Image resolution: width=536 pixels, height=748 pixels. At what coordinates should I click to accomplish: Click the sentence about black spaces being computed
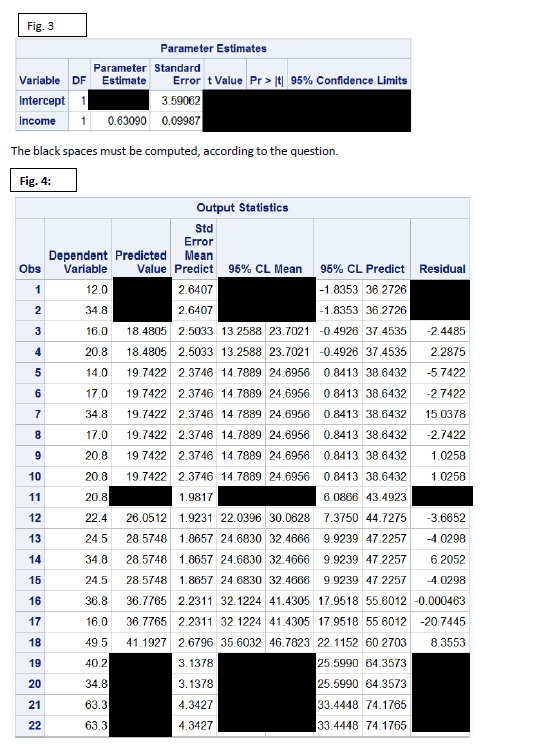point(175,151)
